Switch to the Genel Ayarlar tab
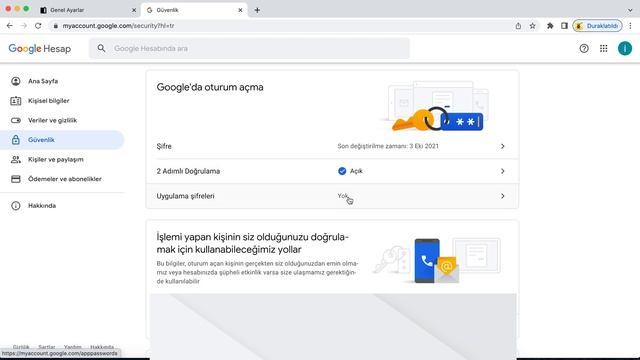The image size is (640, 360). pyautogui.click(x=87, y=10)
